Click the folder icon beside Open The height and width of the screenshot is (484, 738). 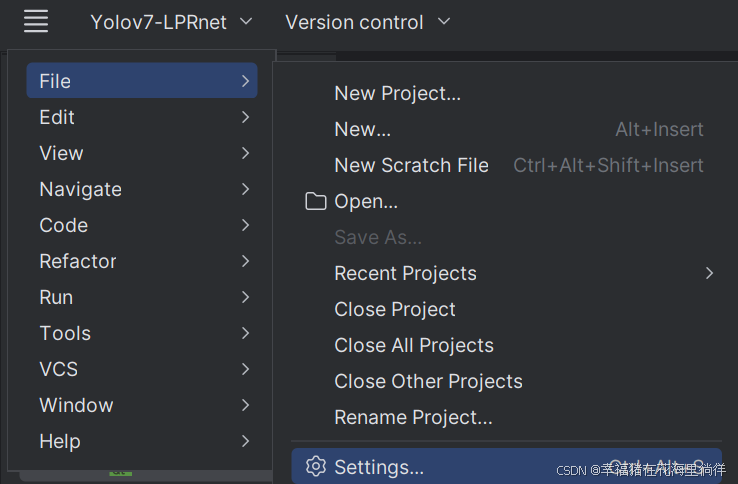(316, 202)
